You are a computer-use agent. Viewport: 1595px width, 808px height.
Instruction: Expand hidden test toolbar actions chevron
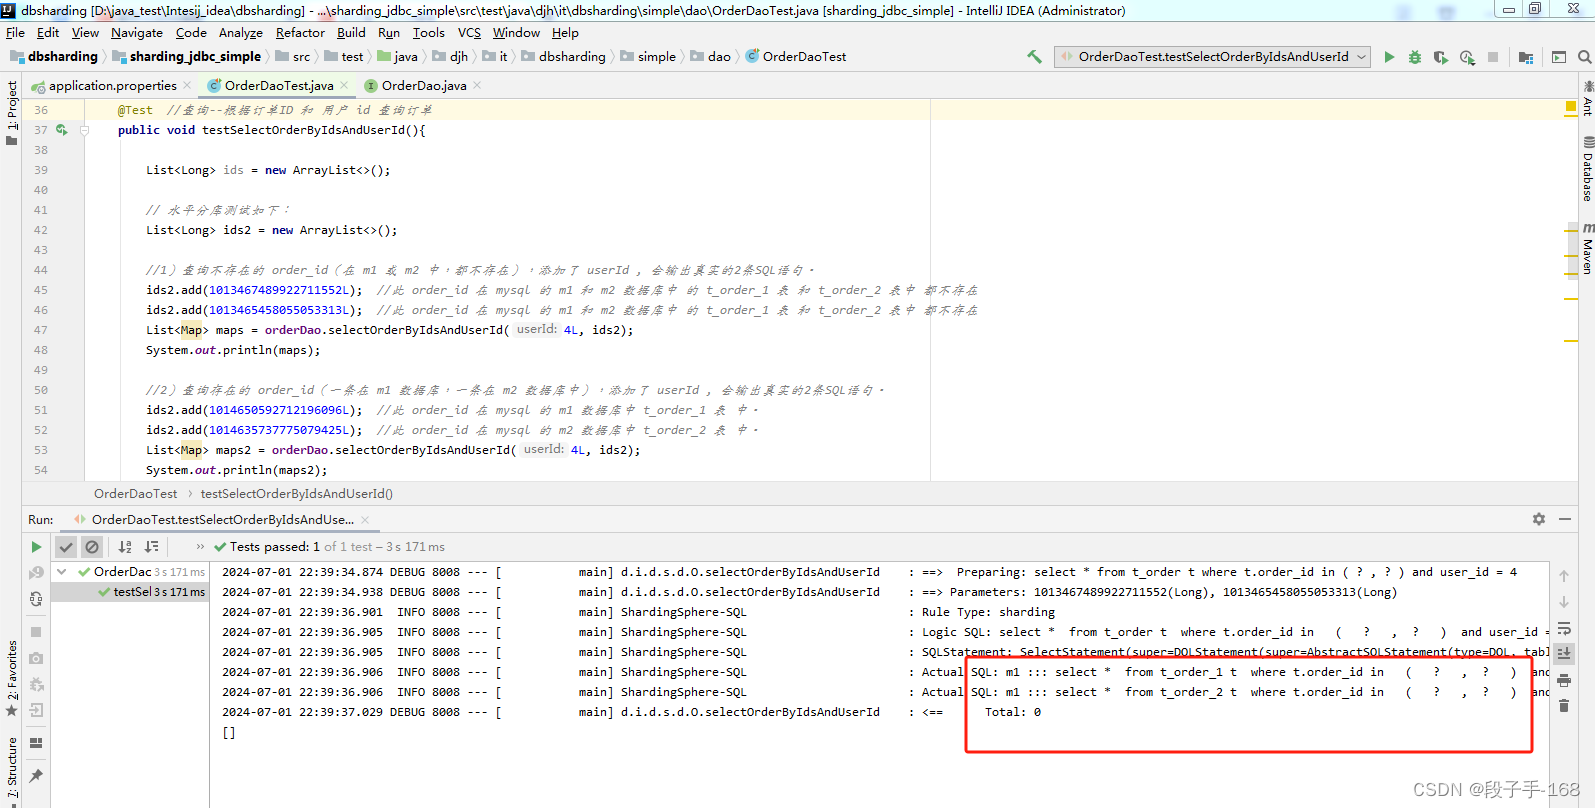coord(200,547)
